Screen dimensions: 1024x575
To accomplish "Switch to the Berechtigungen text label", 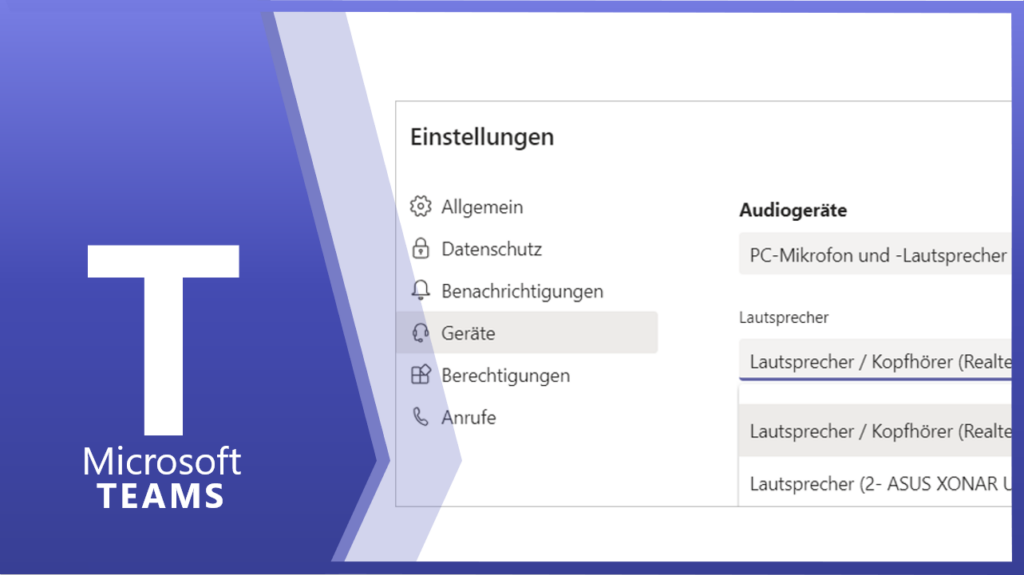I will pyautogui.click(x=505, y=375).
